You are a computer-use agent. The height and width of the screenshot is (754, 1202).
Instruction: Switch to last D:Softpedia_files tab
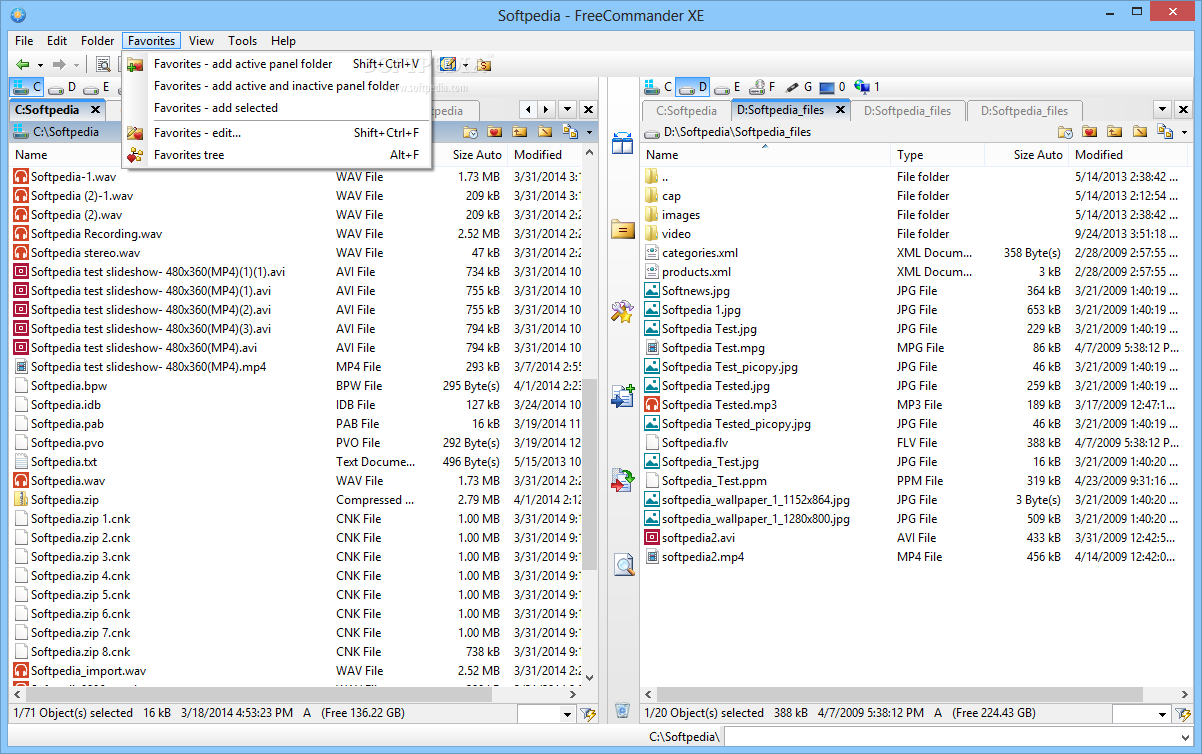[x=1024, y=111]
